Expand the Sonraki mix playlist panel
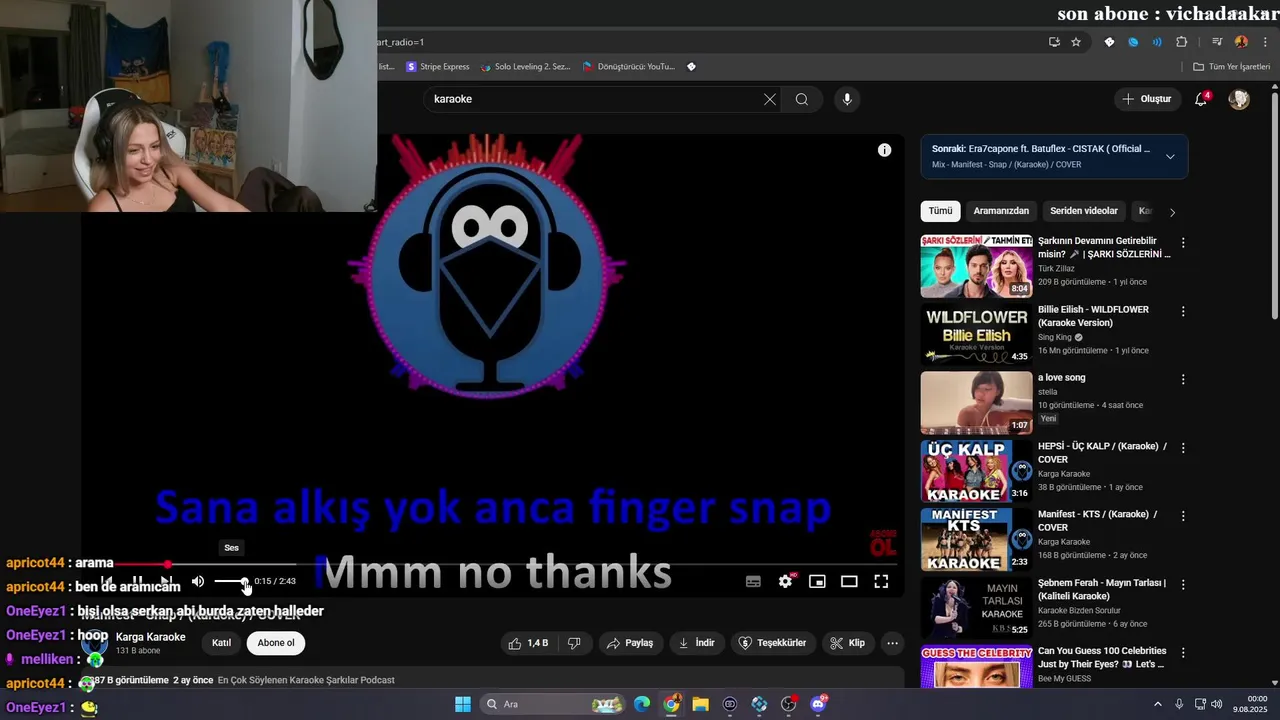 click(x=1170, y=156)
